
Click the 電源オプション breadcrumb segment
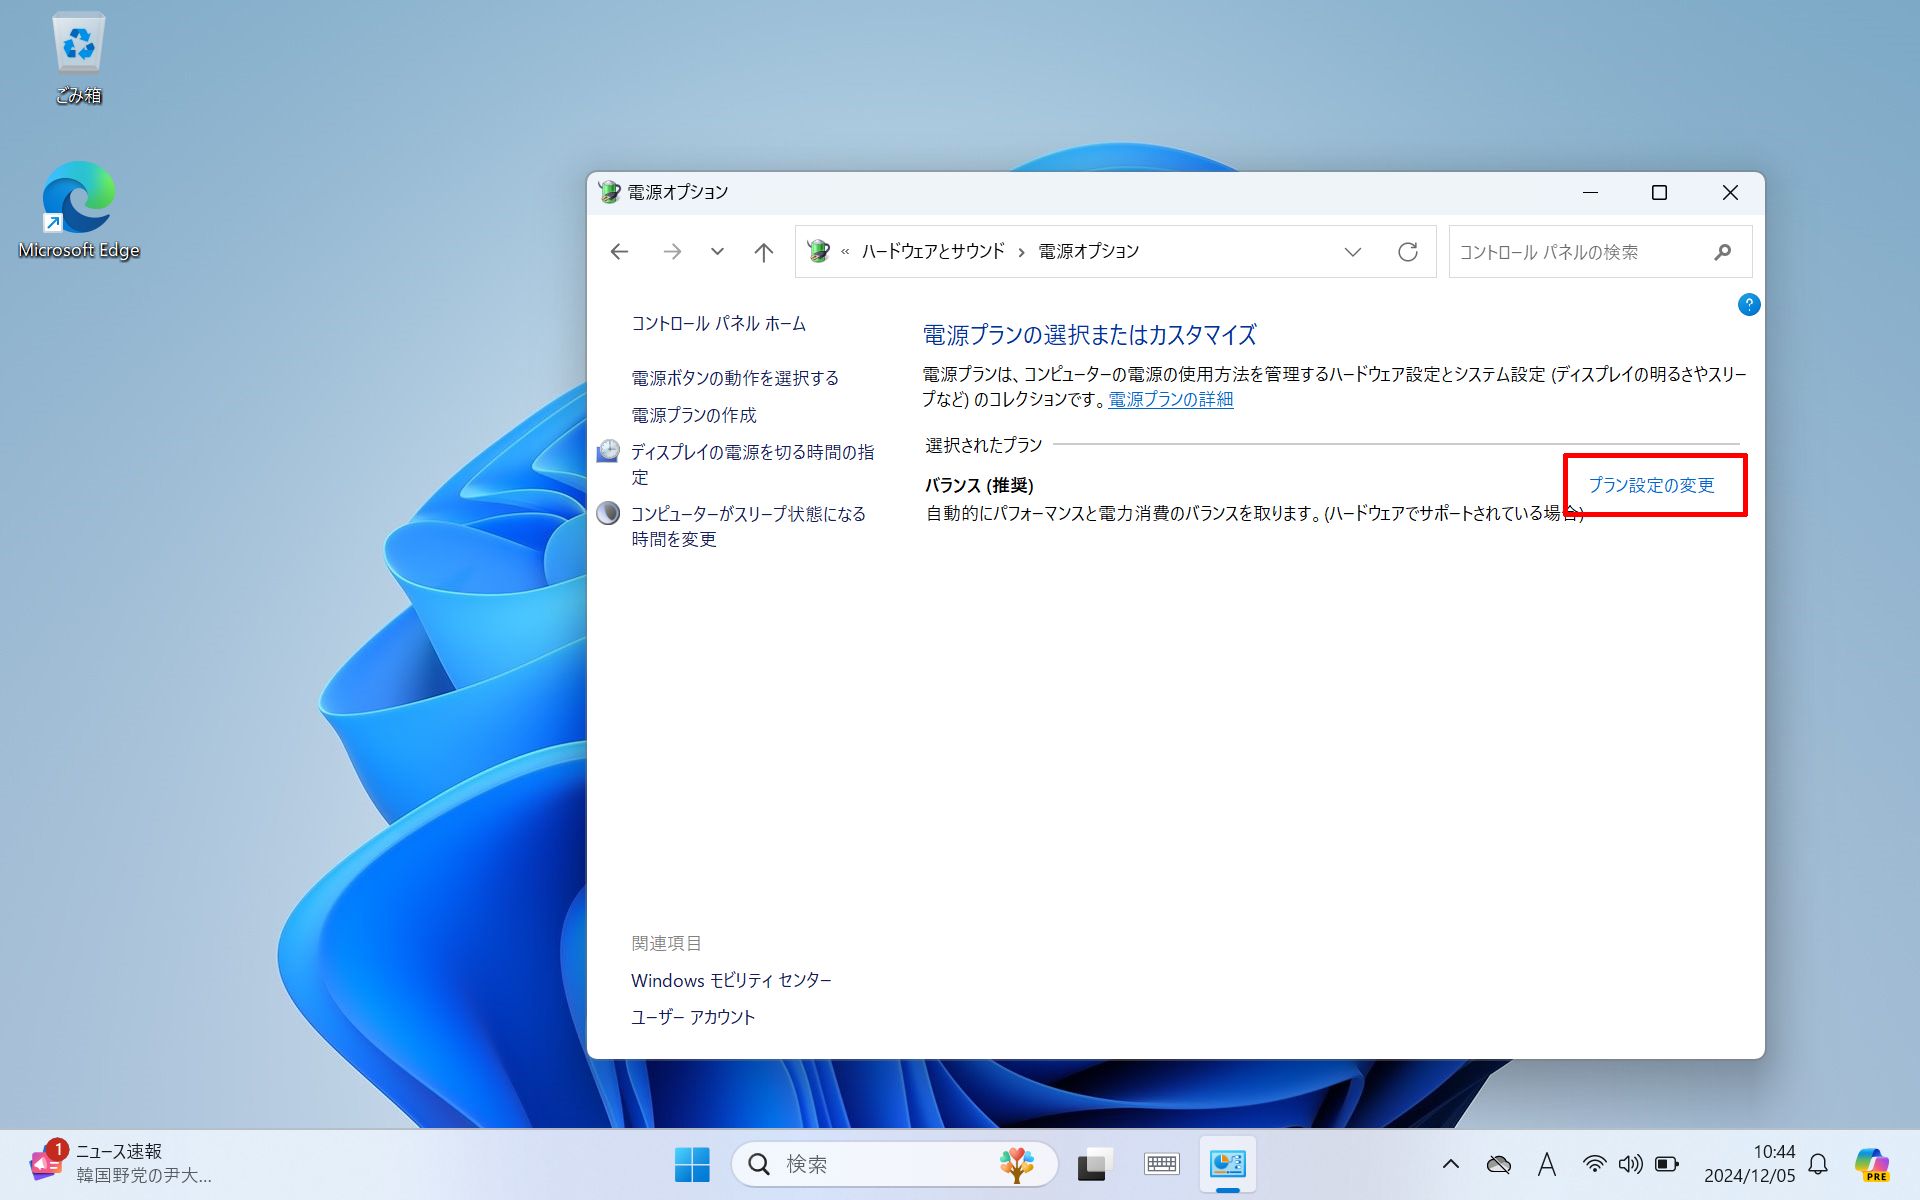(1089, 251)
